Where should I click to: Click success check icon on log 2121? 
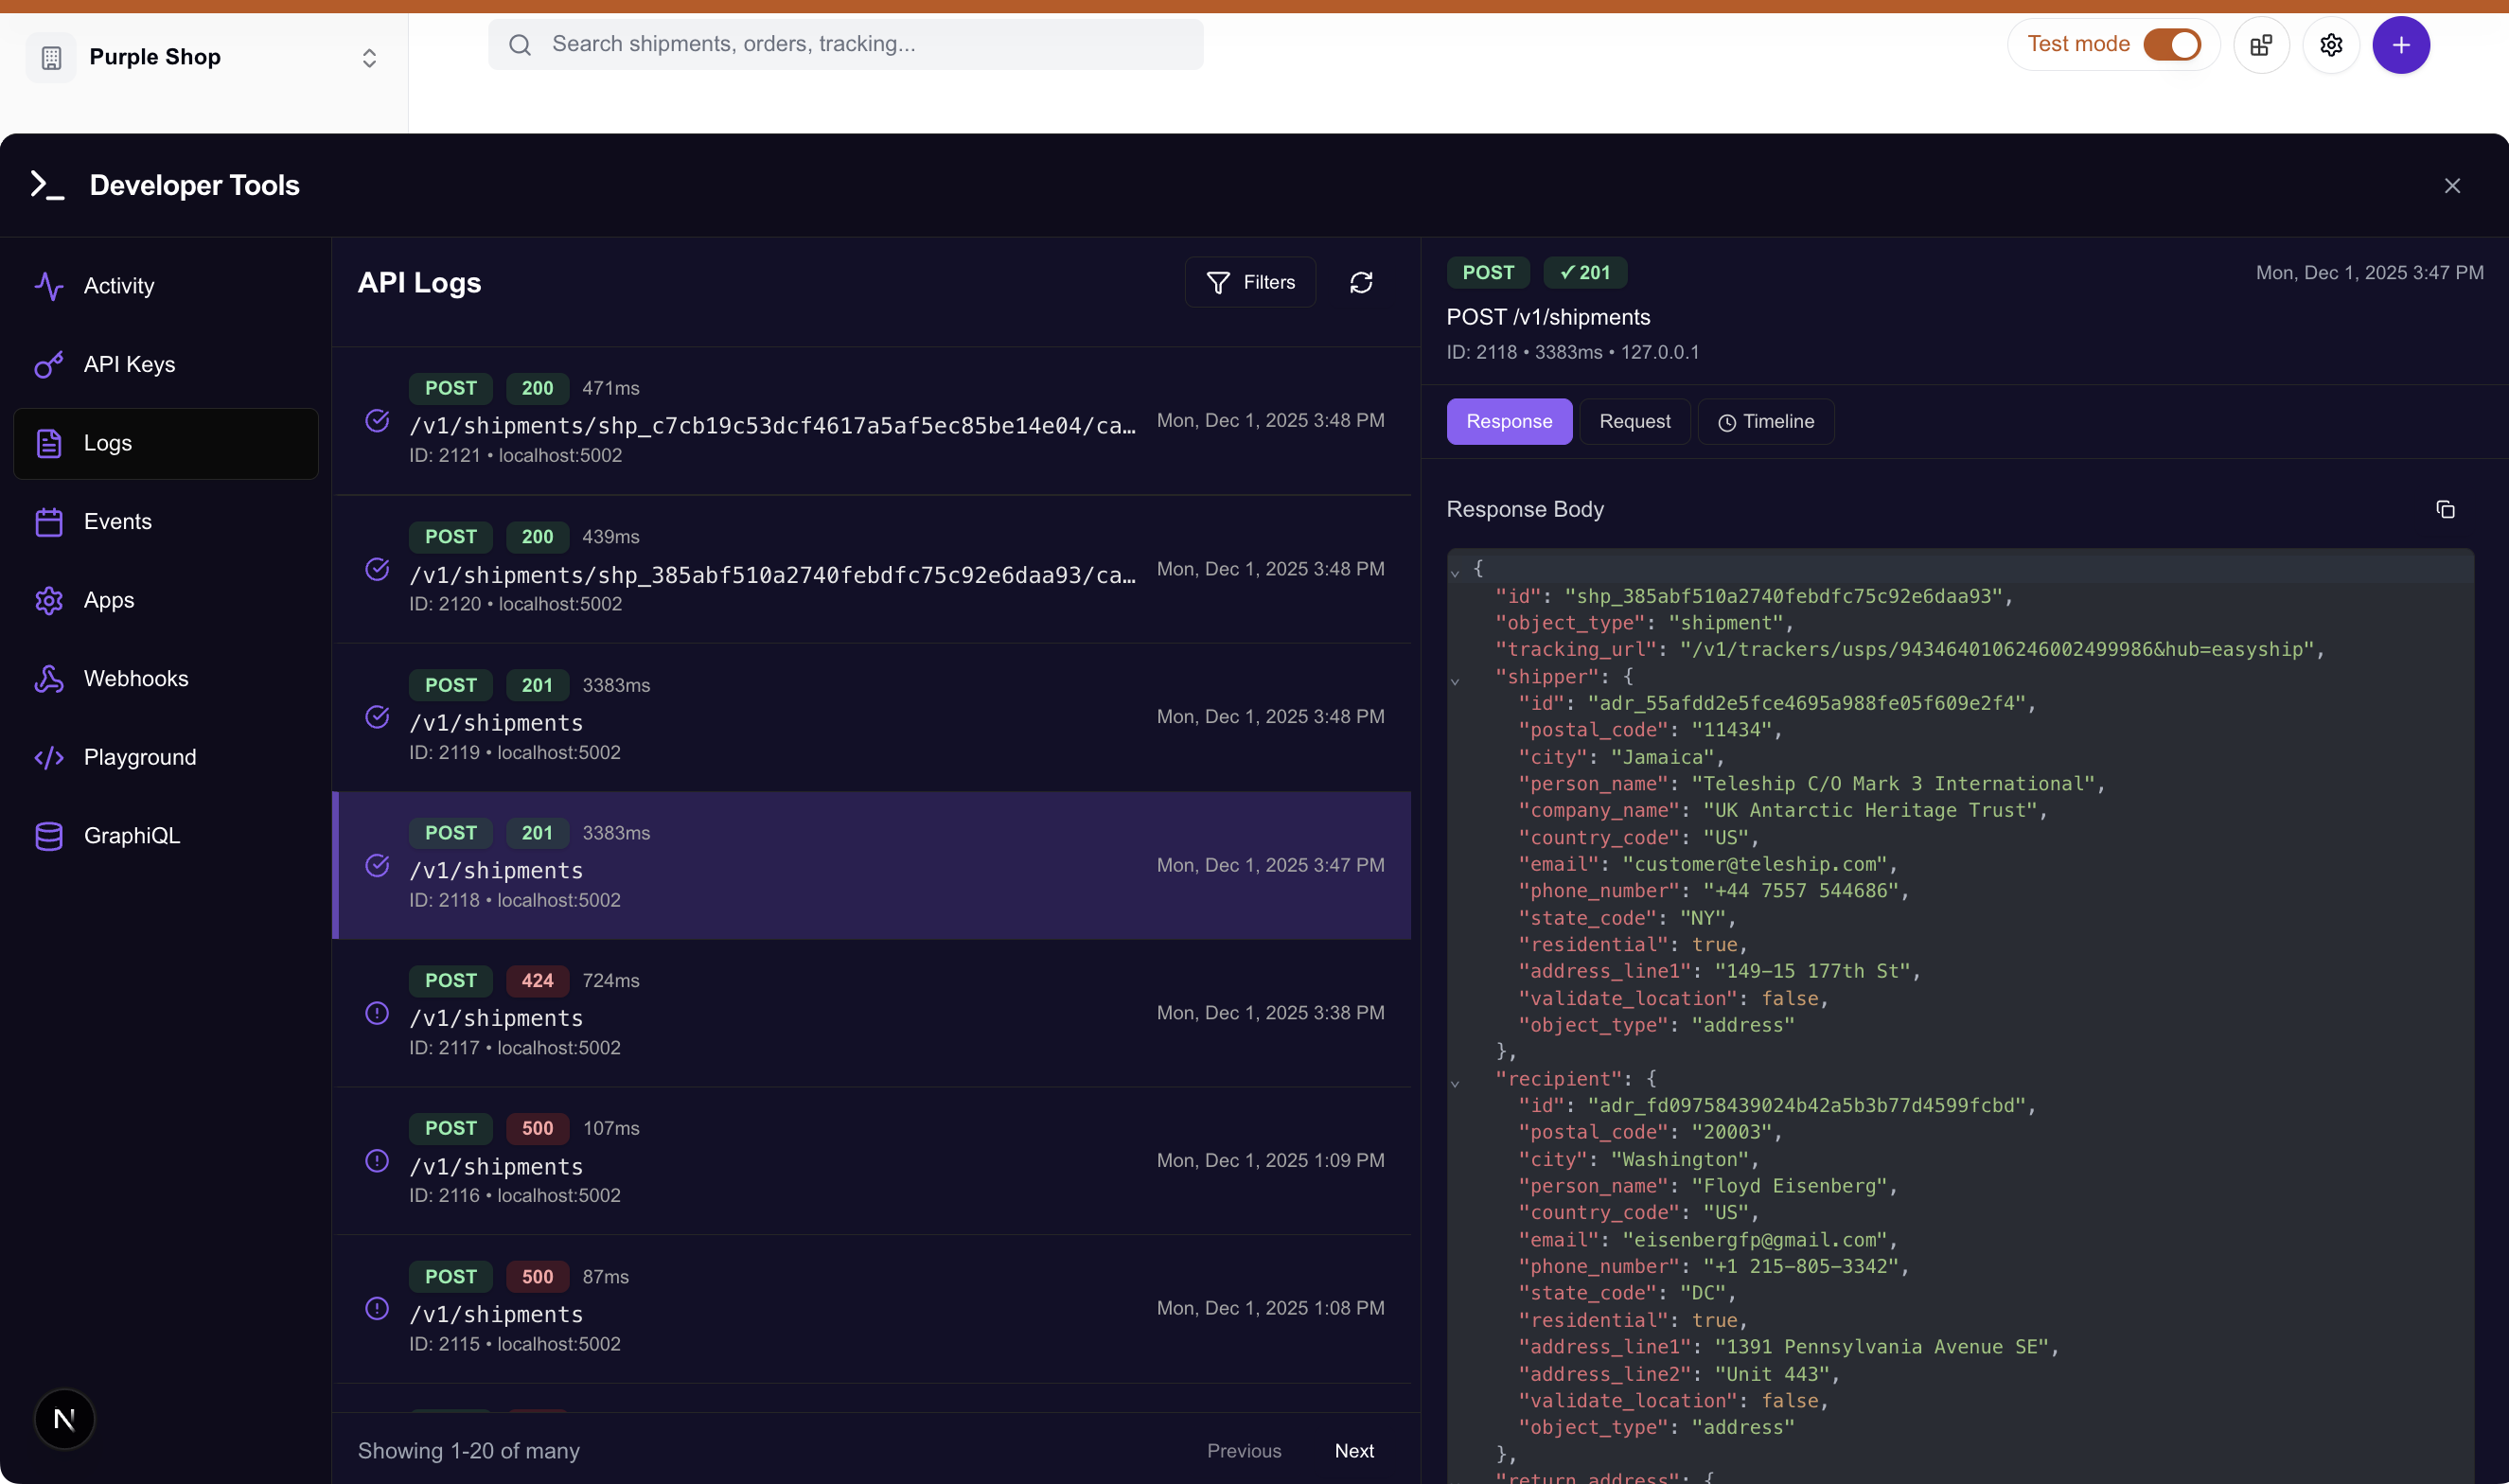[377, 421]
